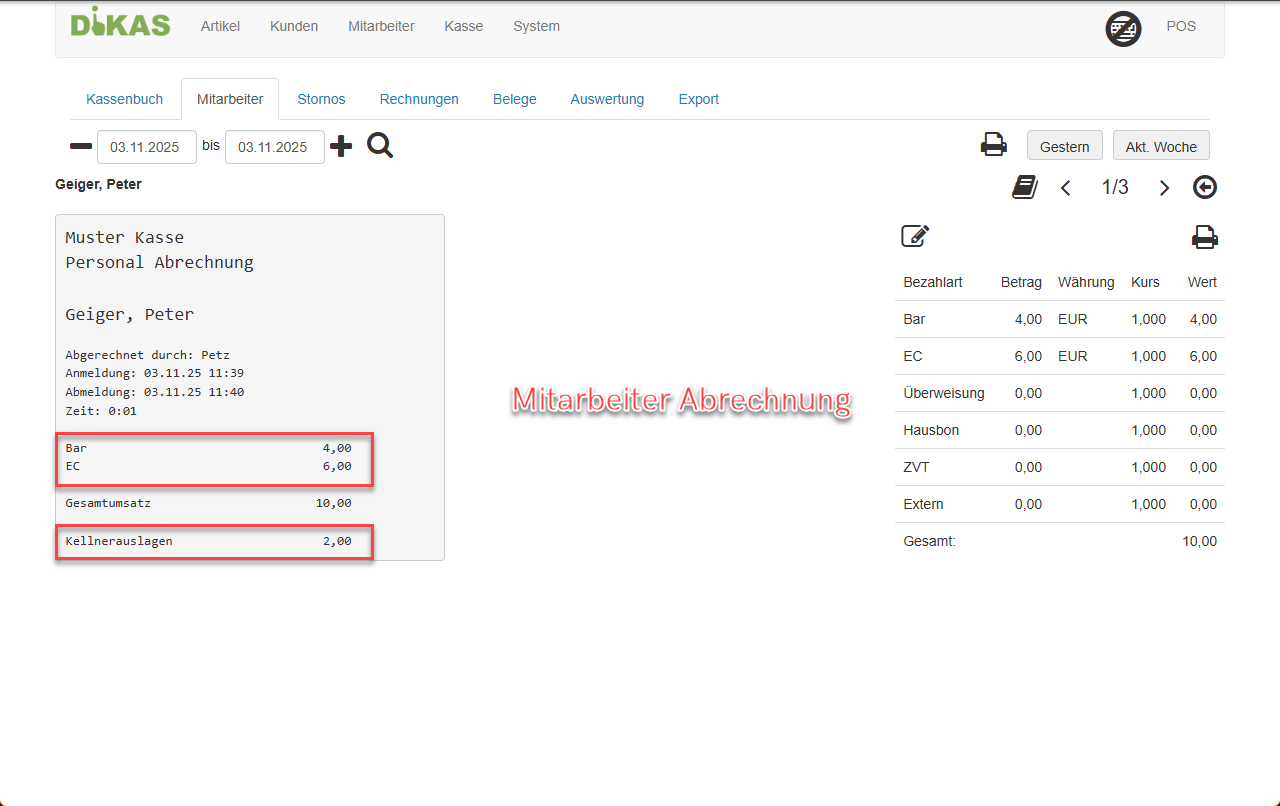Click the printer icon beside Gestern
Screen dimensions: 1280x806
[993, 145]
